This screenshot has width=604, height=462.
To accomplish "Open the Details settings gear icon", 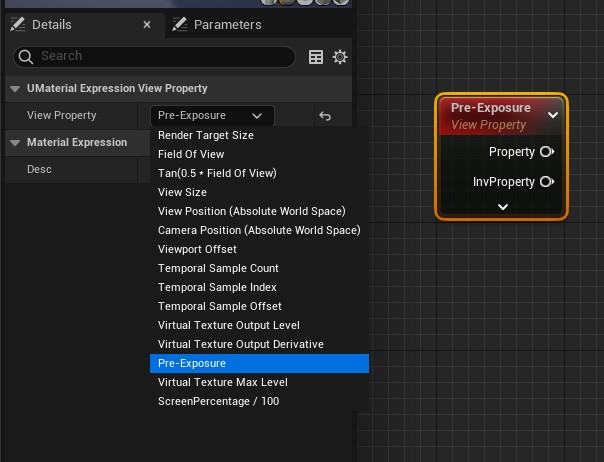I will point(340,57).
